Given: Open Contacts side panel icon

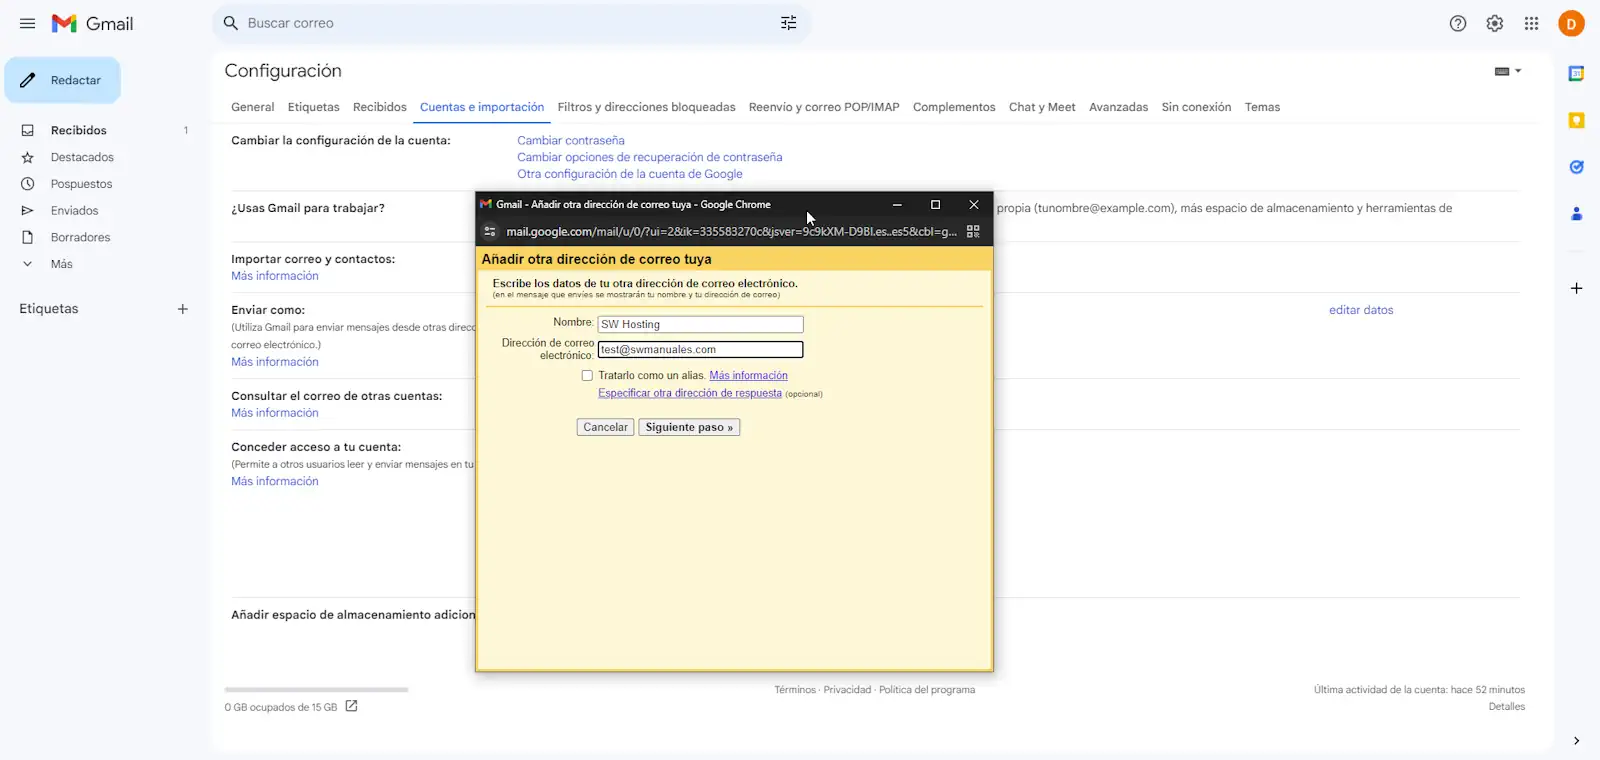Looking at the screenshot, I should (x=1576, y=213).
